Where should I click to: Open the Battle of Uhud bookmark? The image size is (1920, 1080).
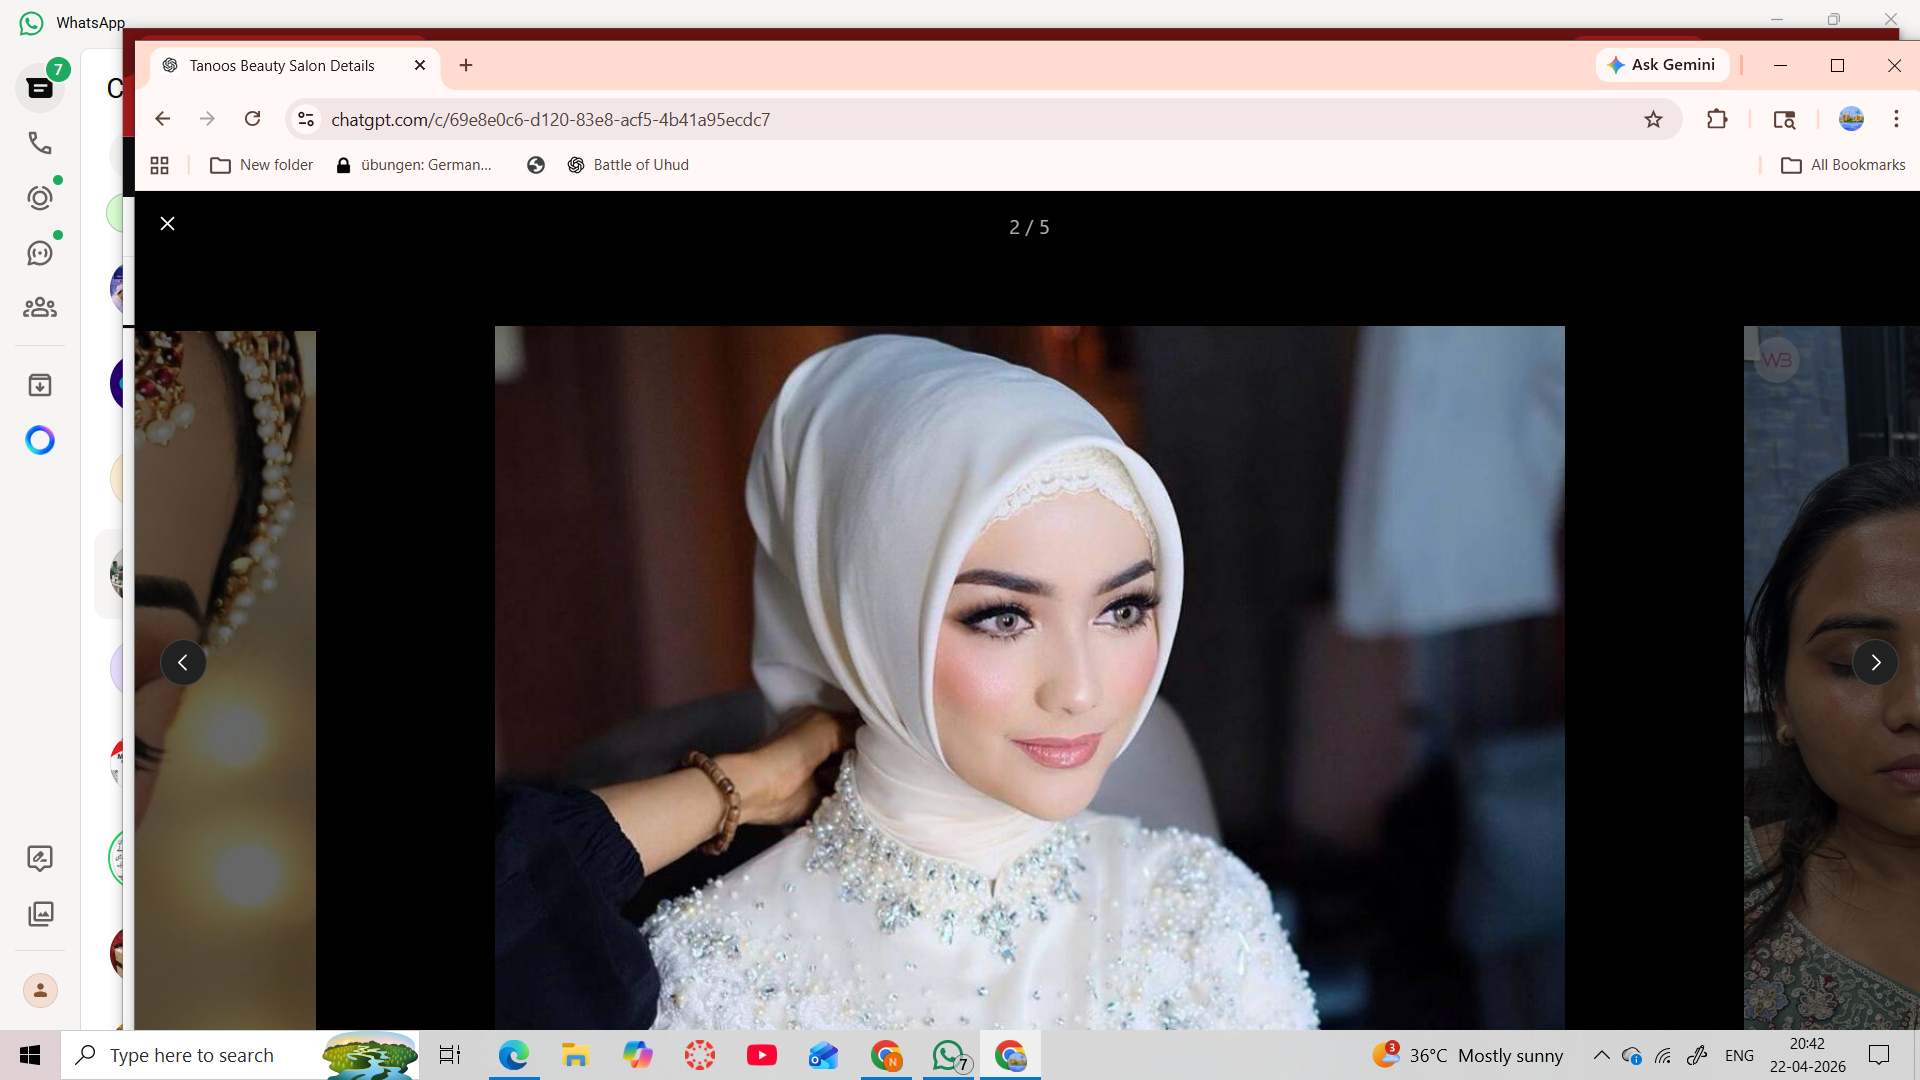[628, 165]
